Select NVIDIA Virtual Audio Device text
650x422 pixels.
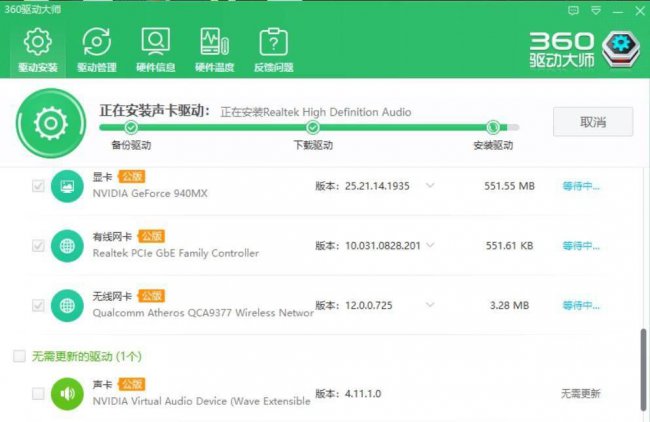[201, 401]
